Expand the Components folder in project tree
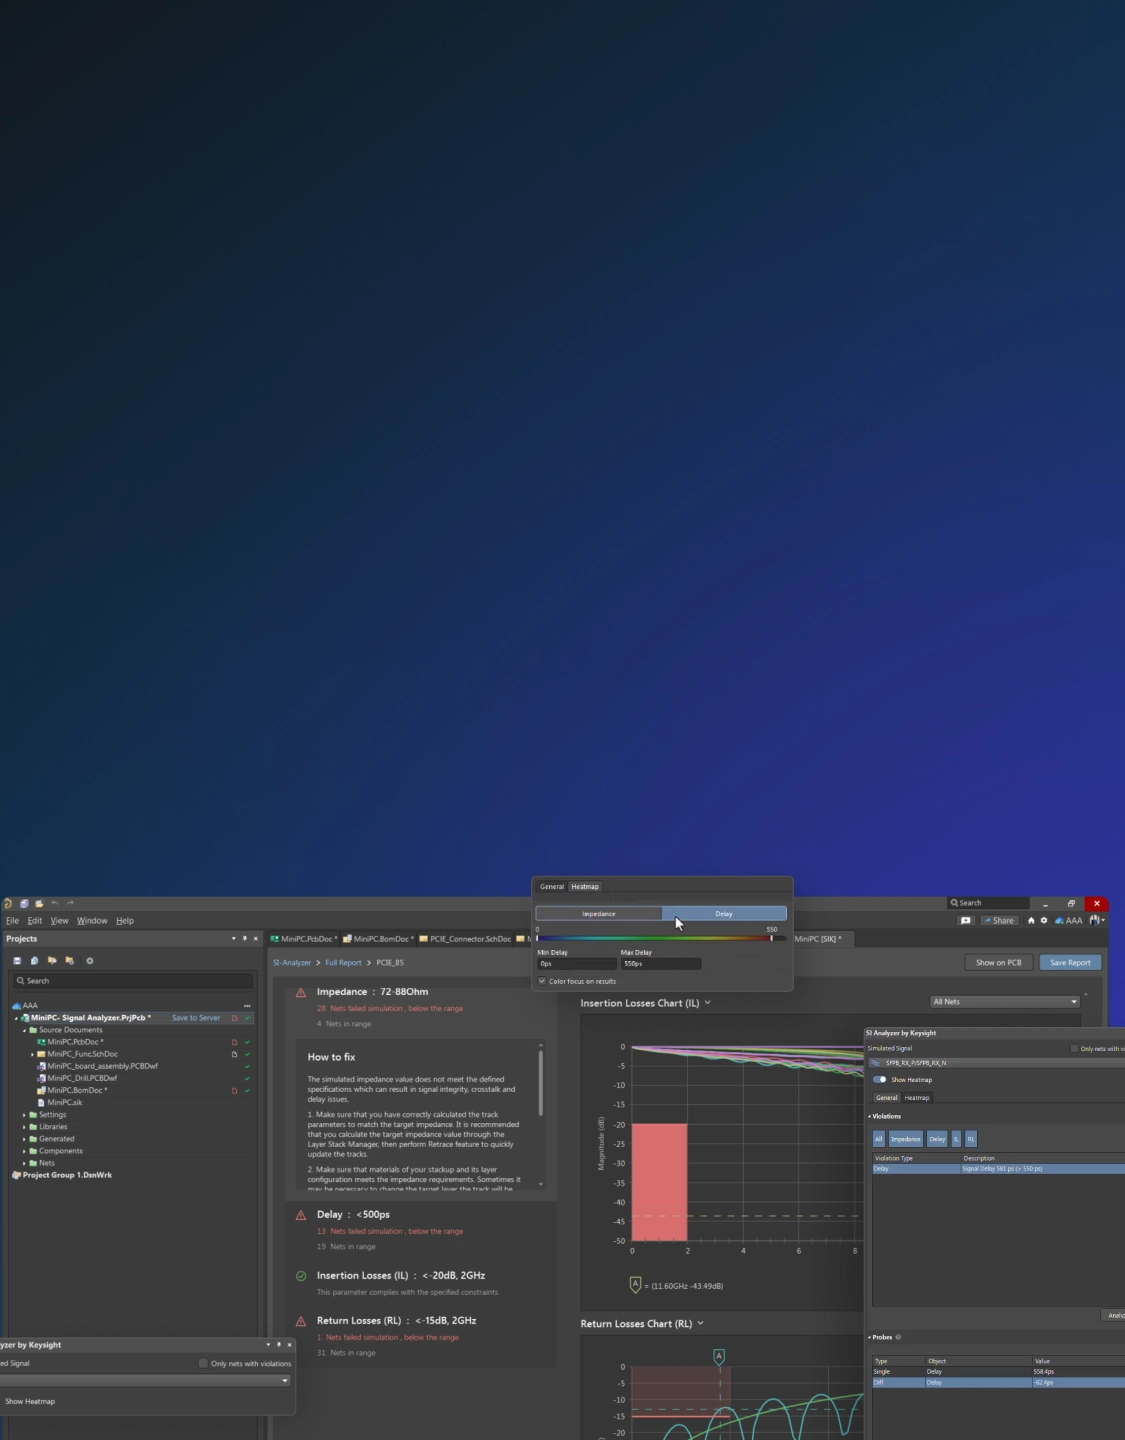Viewport: 1125px width, 1440px height. point(24,1151)
